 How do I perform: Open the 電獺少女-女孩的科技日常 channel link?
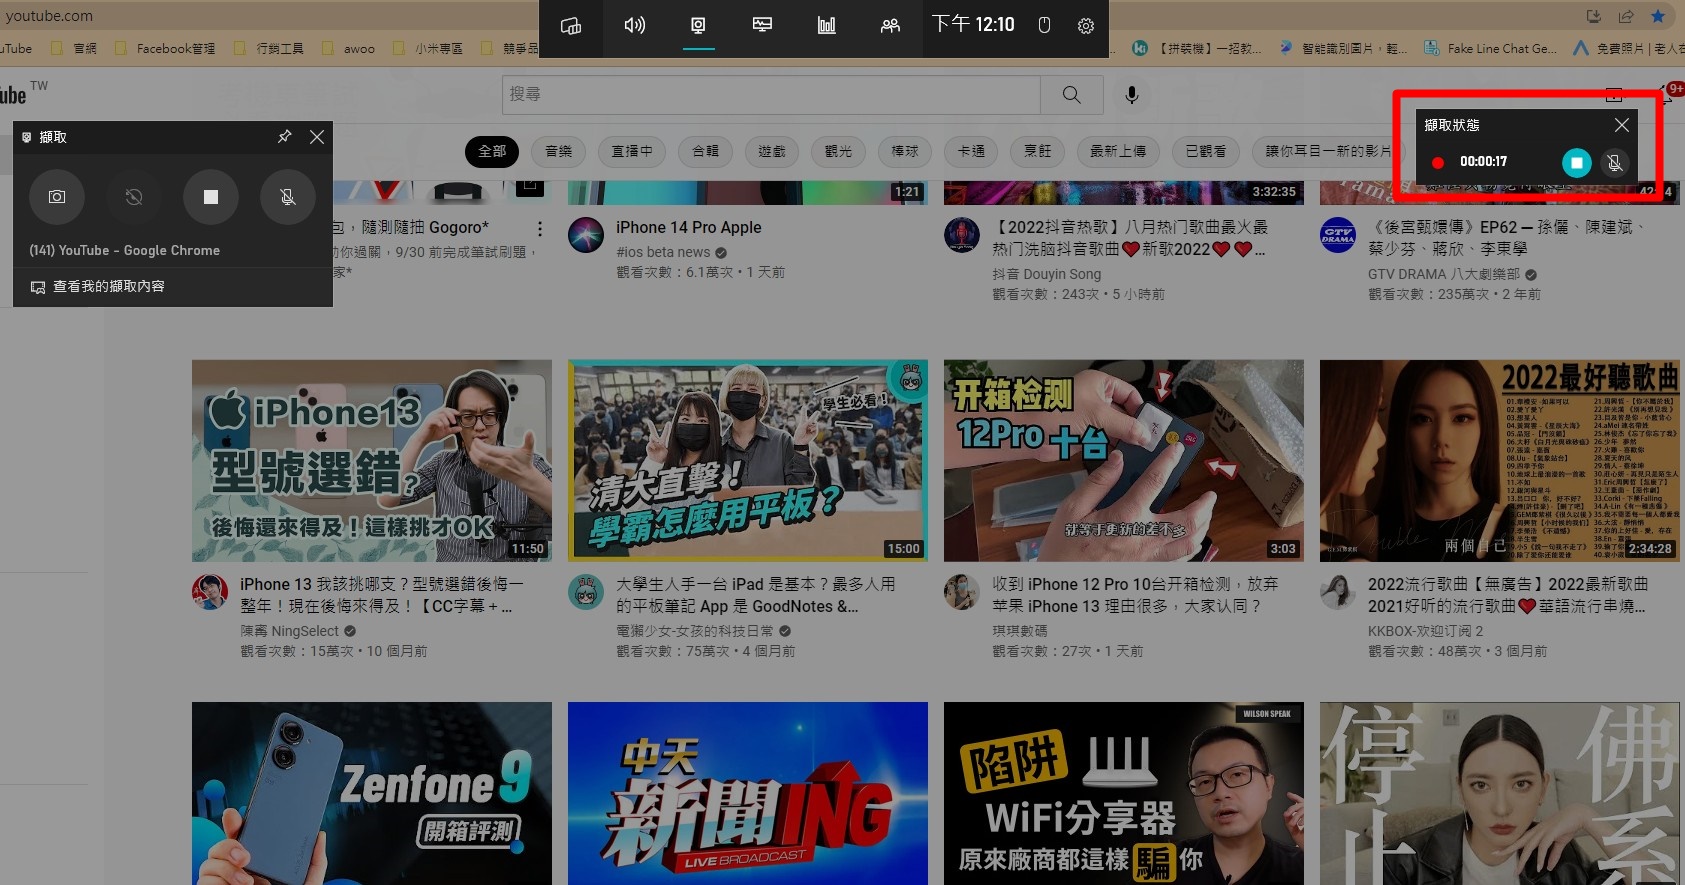[695, 631]
